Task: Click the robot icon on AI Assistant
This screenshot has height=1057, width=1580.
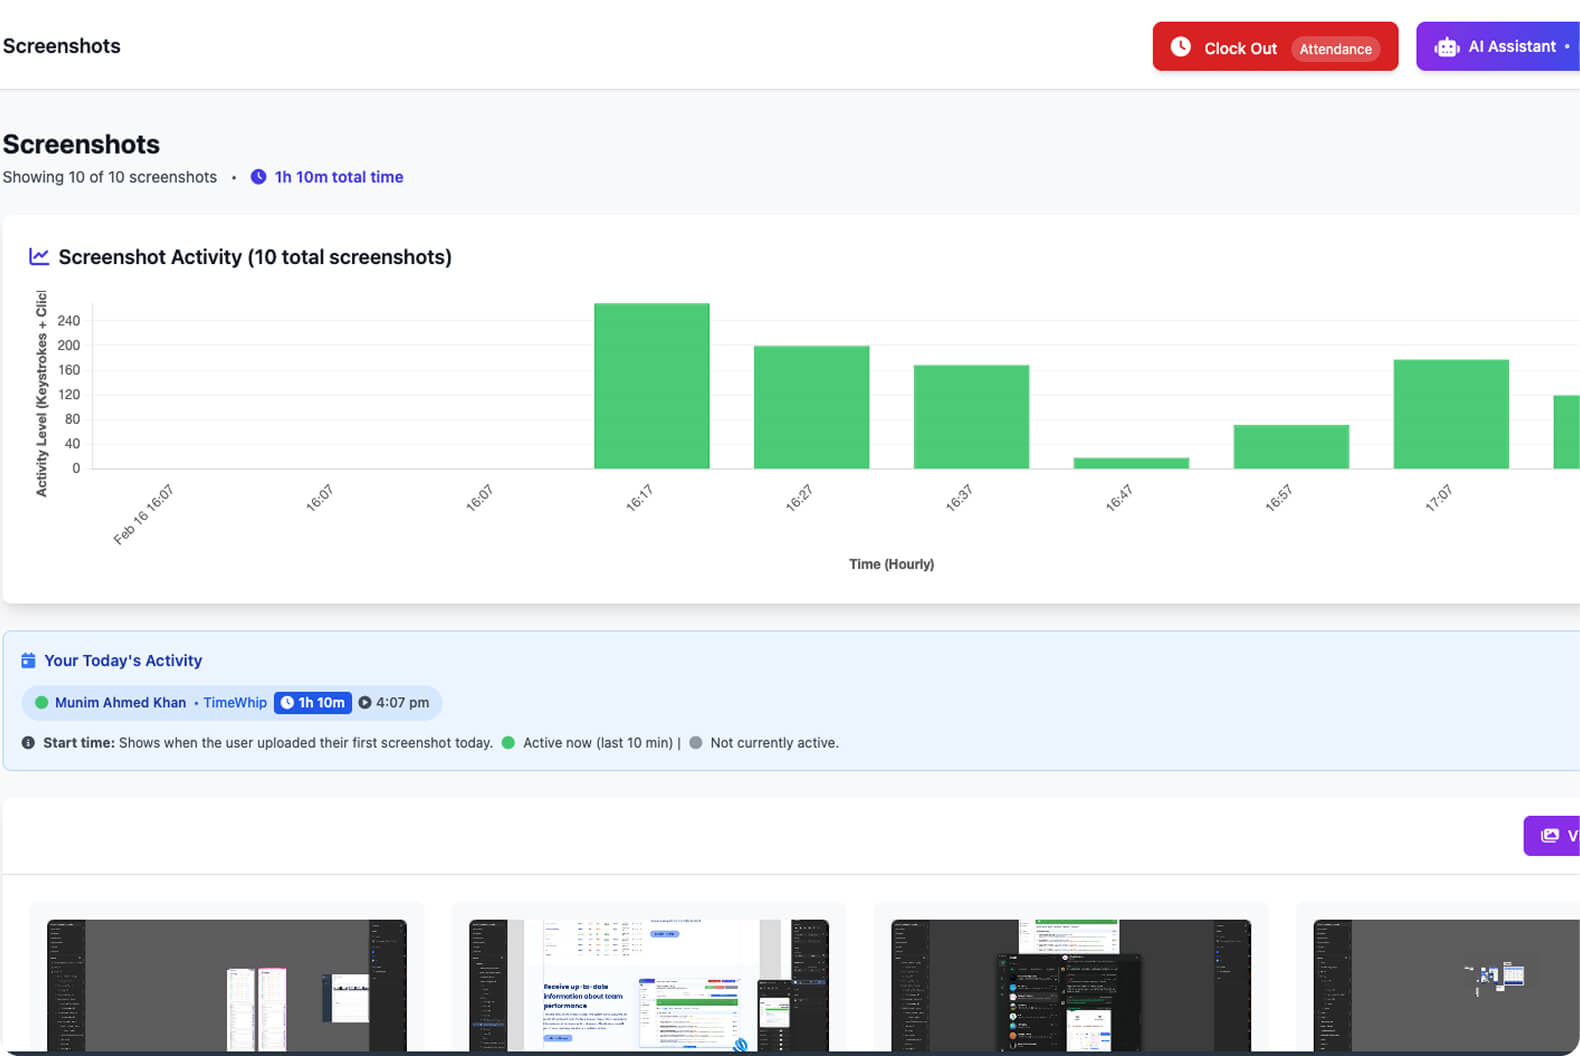Action: click(1446, 47)
